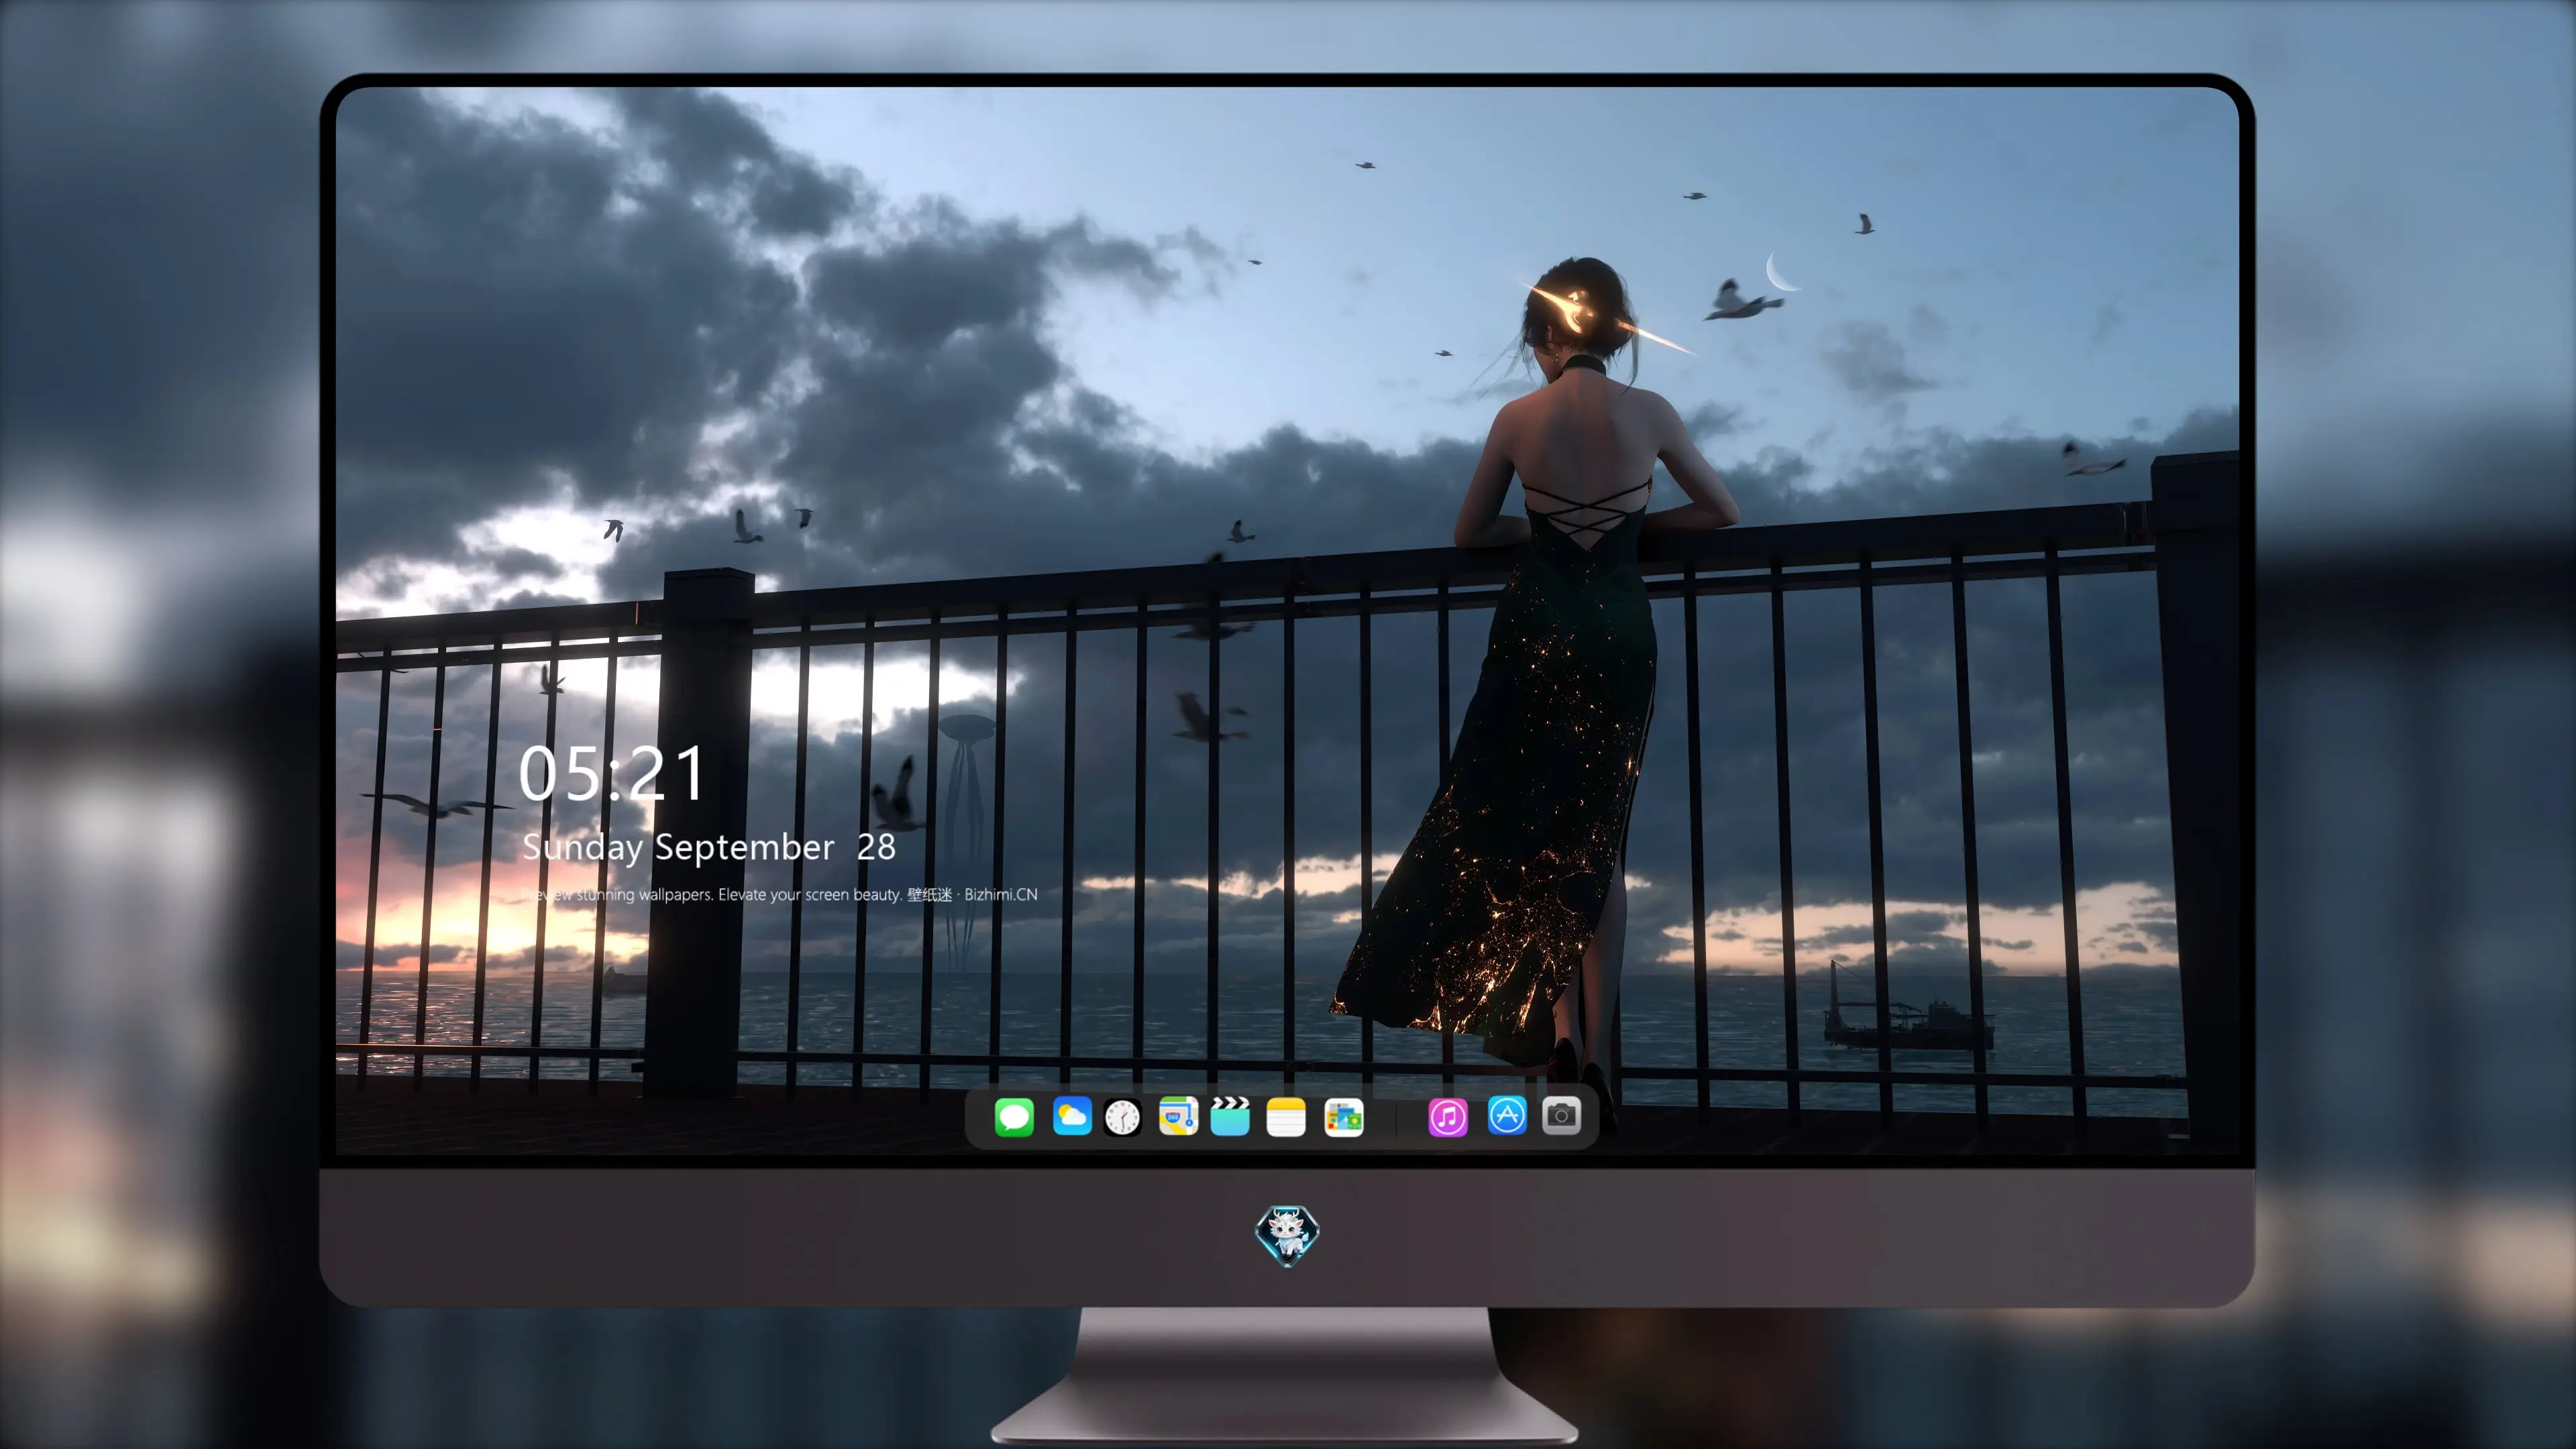This screenshot has width=2576, height=1449.
Task: Open the blue App Store icon
Action: pos(1507,1115)
